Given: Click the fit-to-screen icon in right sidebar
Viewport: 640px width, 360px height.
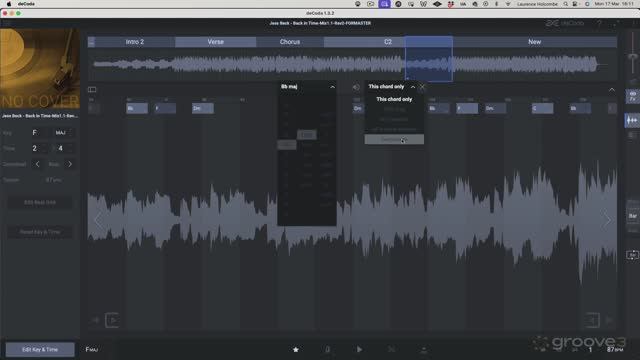Looking at the screenshot, I should (632, 255).
